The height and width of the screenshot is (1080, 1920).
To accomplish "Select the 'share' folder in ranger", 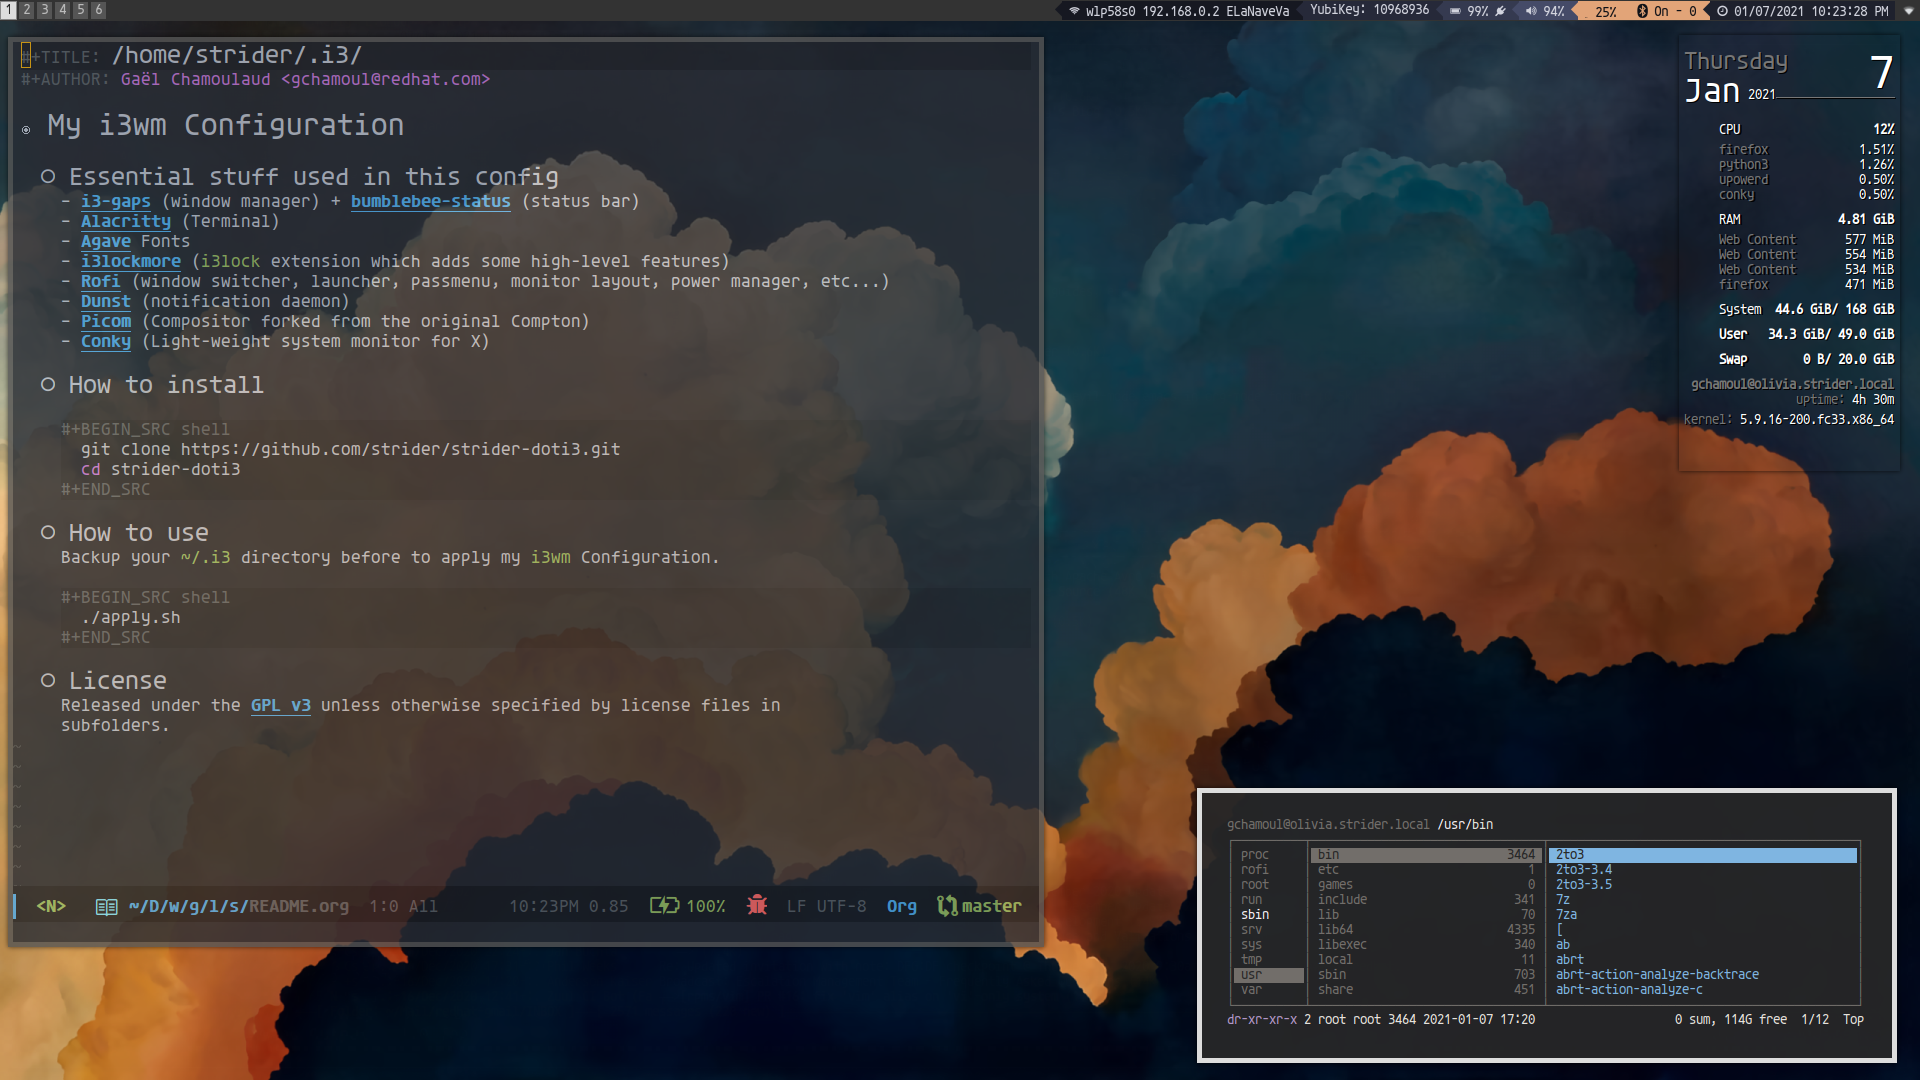I will (x=1426, y=990).
